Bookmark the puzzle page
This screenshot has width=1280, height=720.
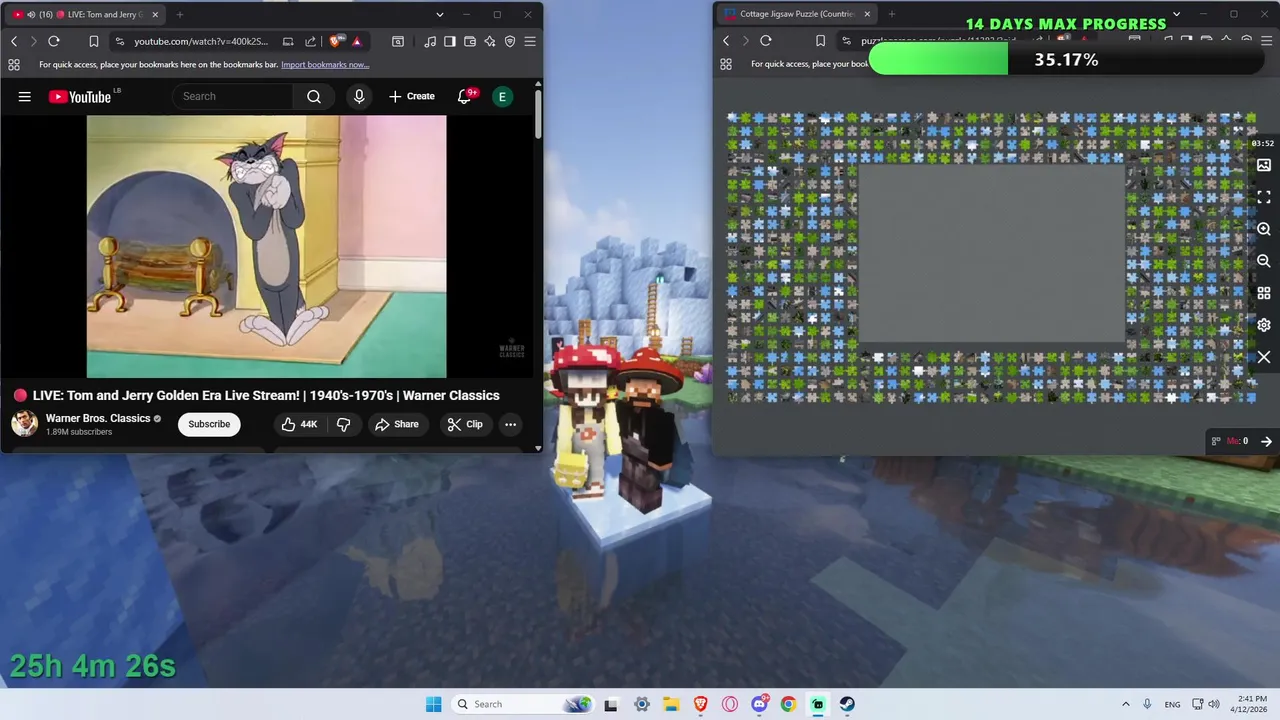820,41
